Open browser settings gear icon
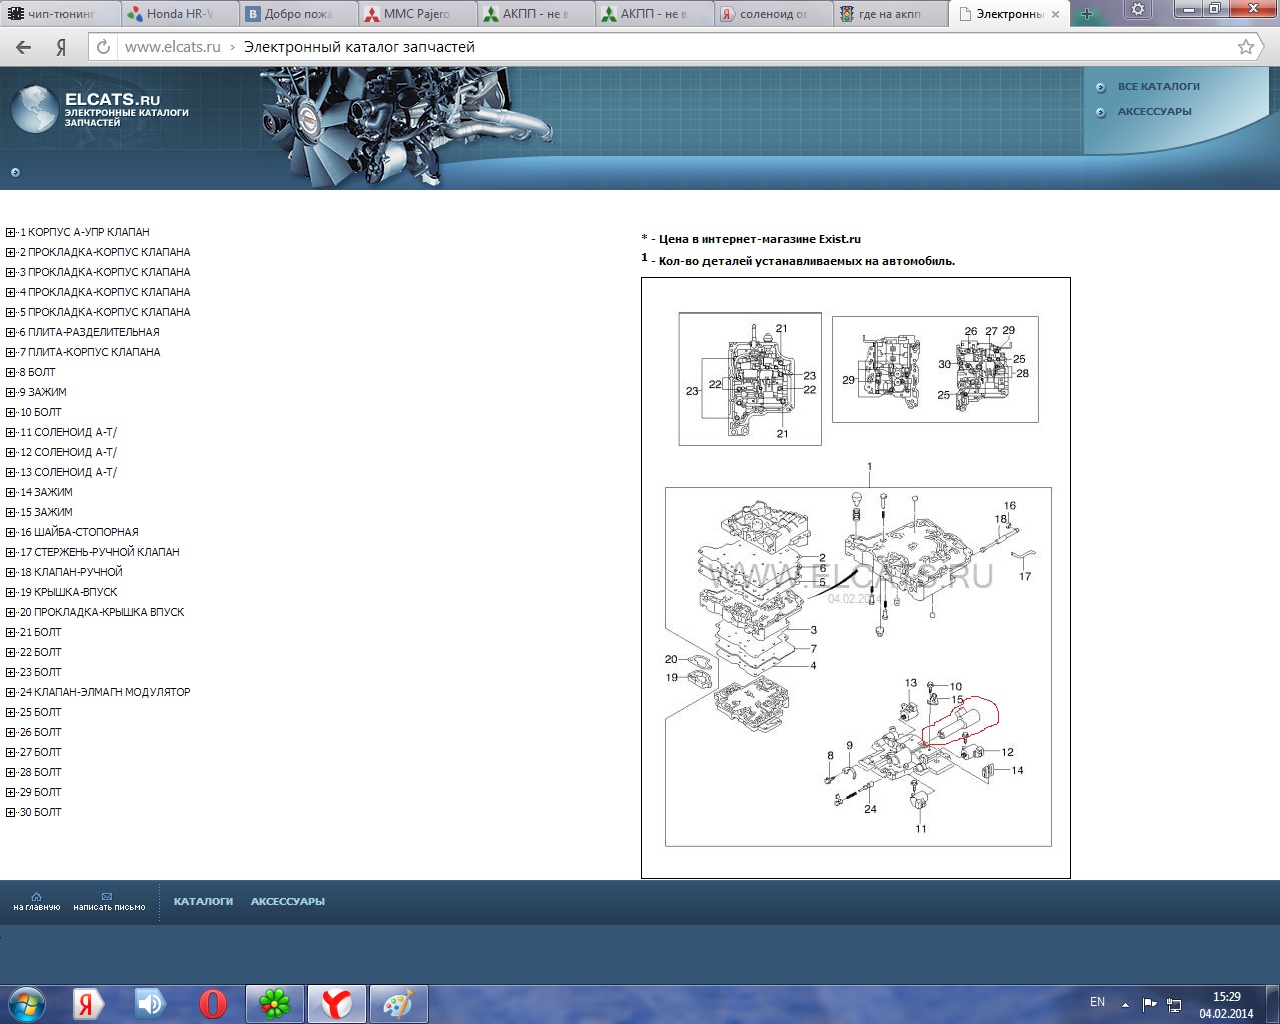This screenshot has height=1024, width=1280. pos(1137,11)
